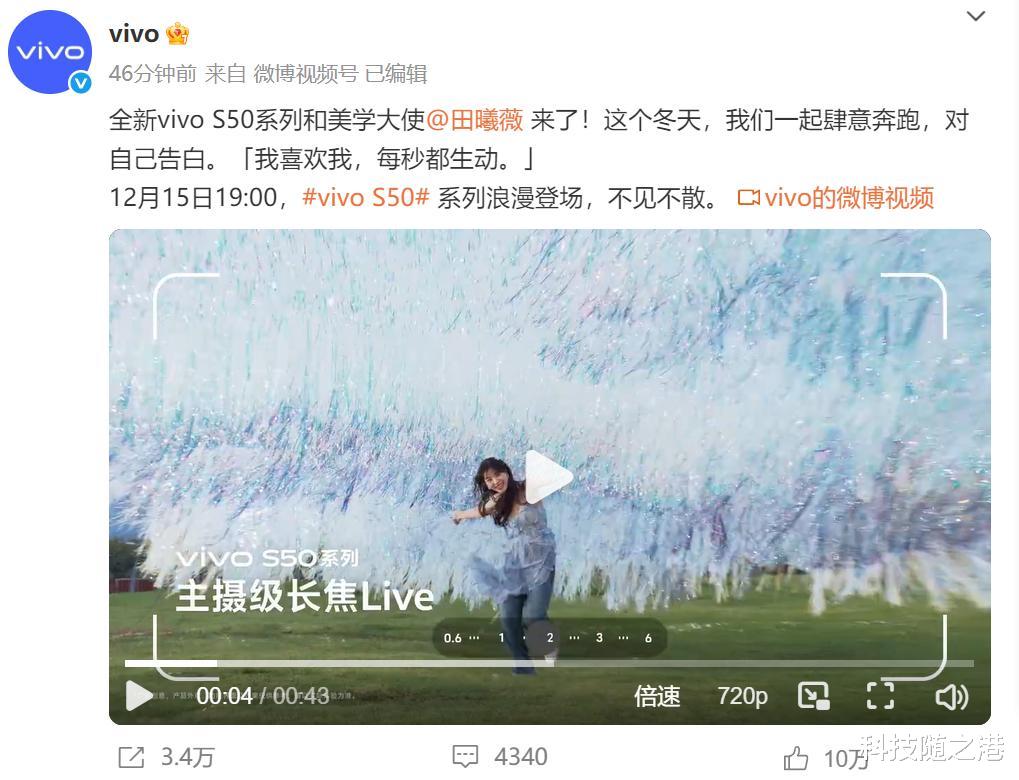Toggle picture-in-picture mini player
Image resolution: width=1019 pixels, height=780 pixels.
pos(814,696)
